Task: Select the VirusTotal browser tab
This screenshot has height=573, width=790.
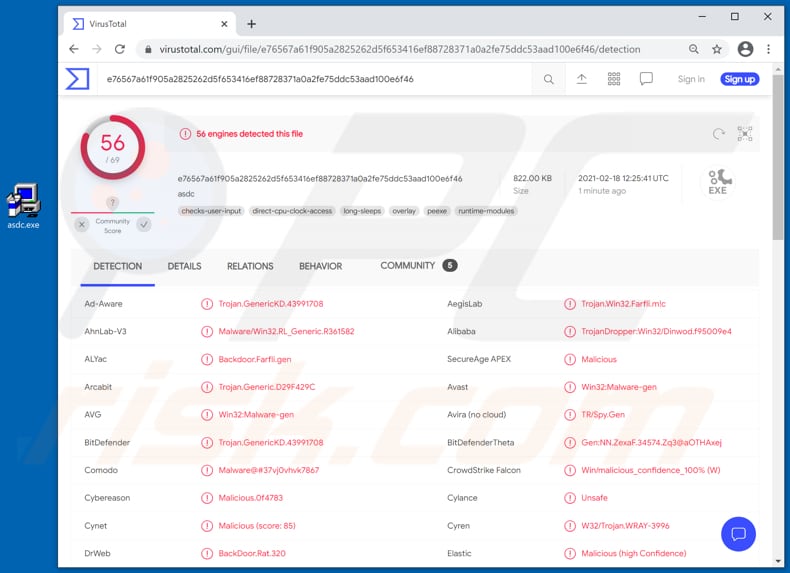Action: [x=150, y=24]
